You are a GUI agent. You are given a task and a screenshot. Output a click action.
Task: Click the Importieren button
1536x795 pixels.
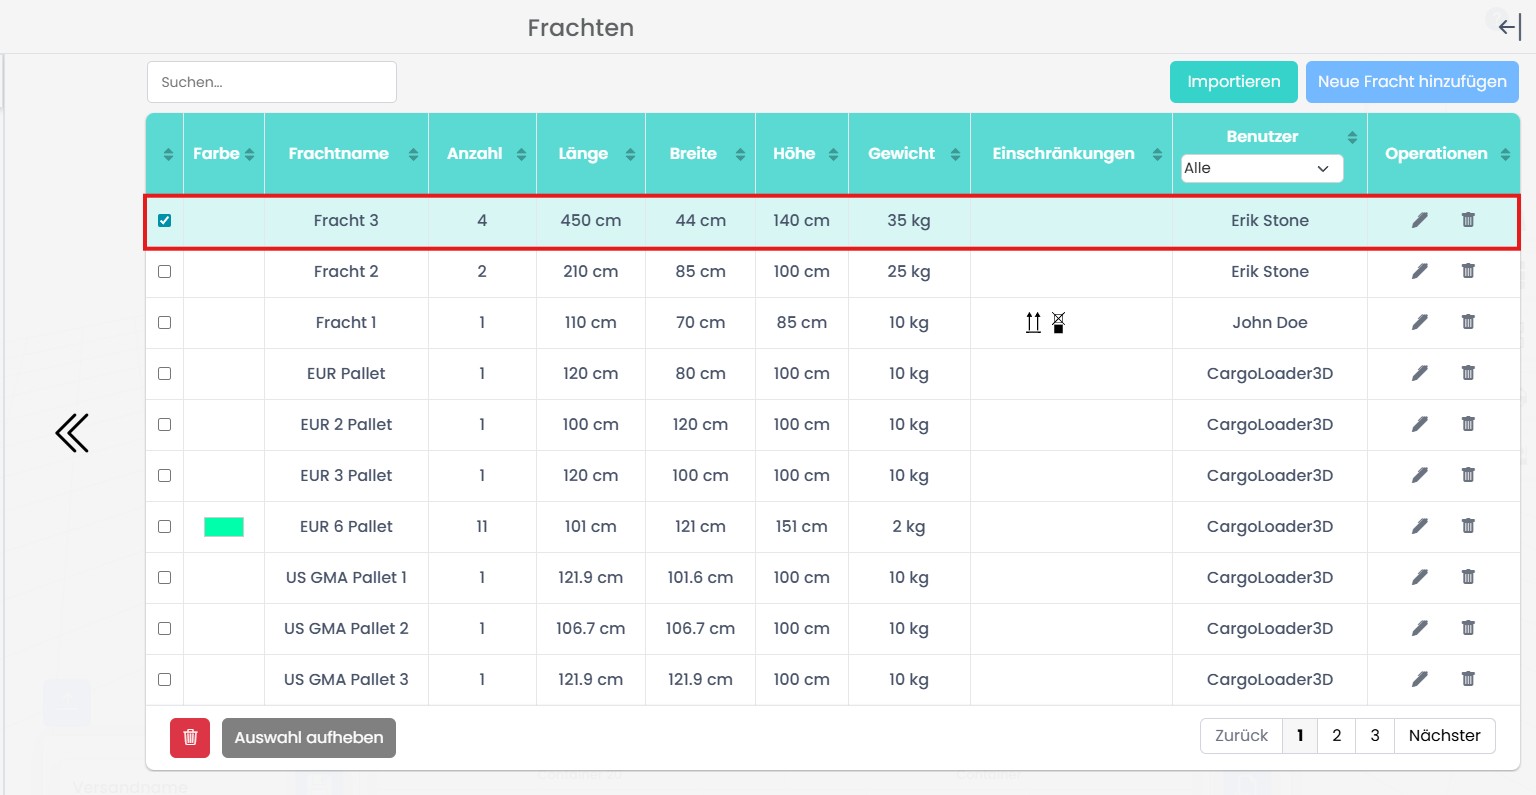point(1233,82)
